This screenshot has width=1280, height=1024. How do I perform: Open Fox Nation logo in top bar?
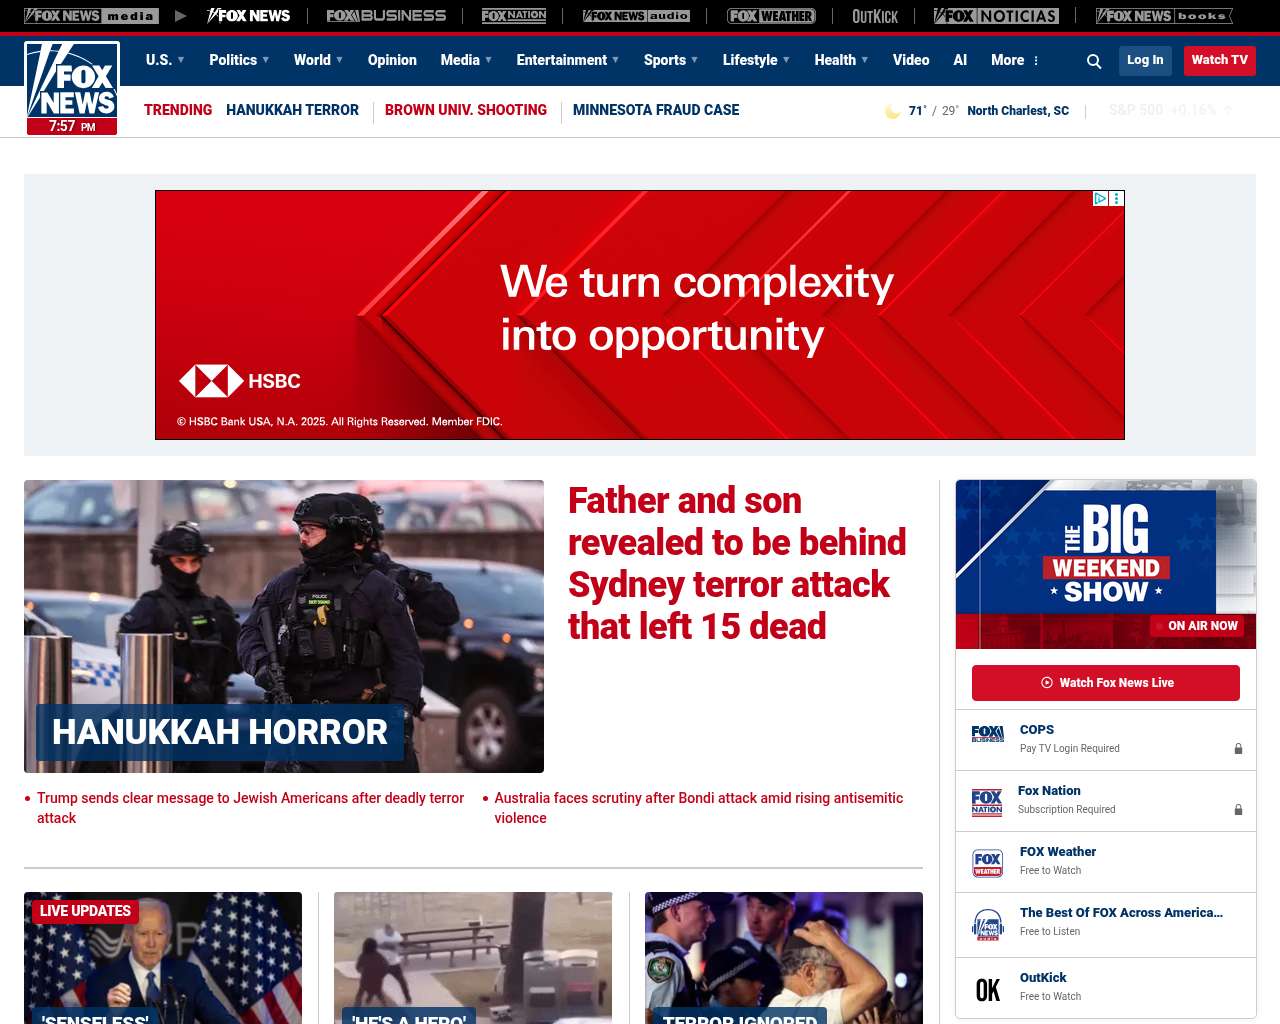coord(514,16)
